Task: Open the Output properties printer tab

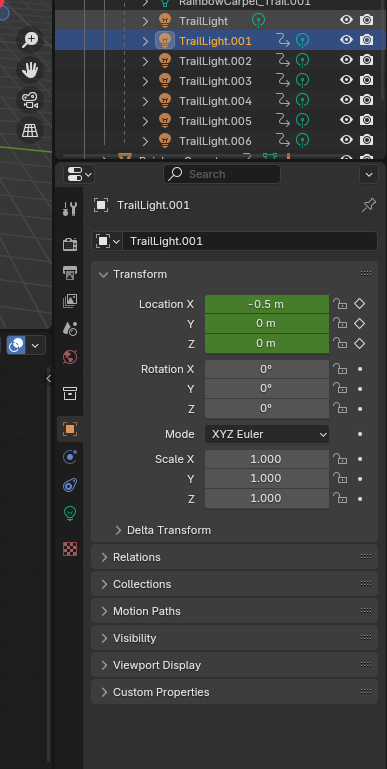Action: pyautogui.click(x=70, y=272)
